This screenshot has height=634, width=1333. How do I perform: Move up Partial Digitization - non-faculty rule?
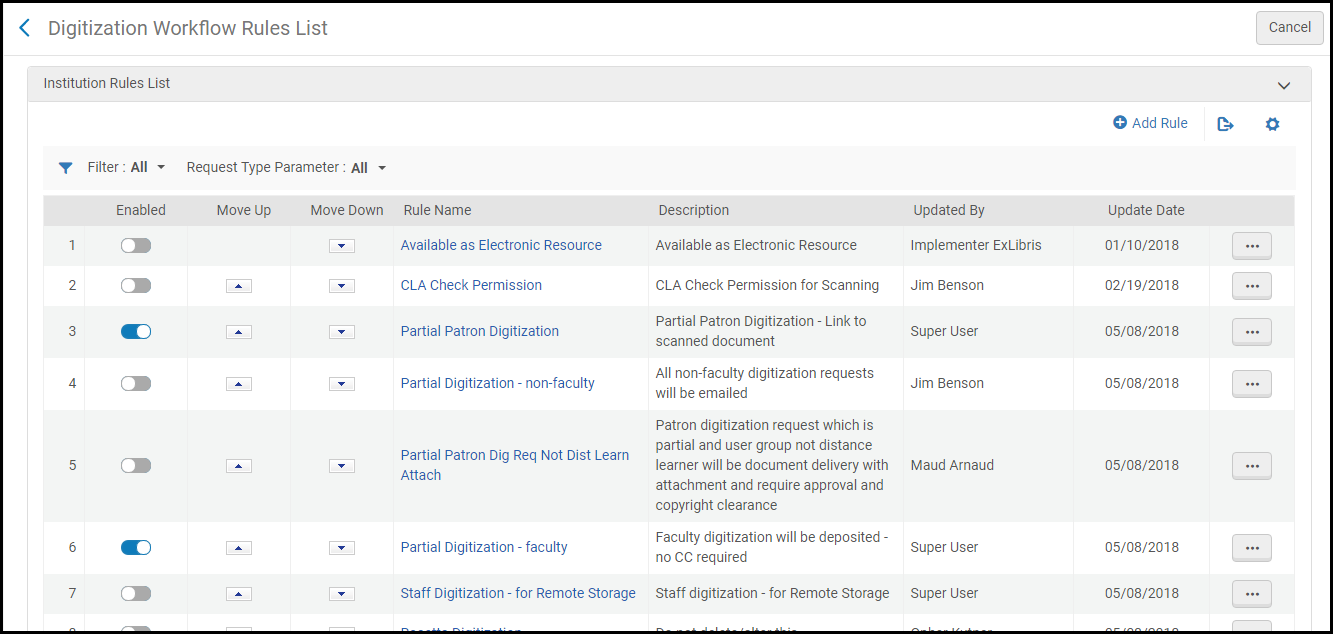(239, 384)
